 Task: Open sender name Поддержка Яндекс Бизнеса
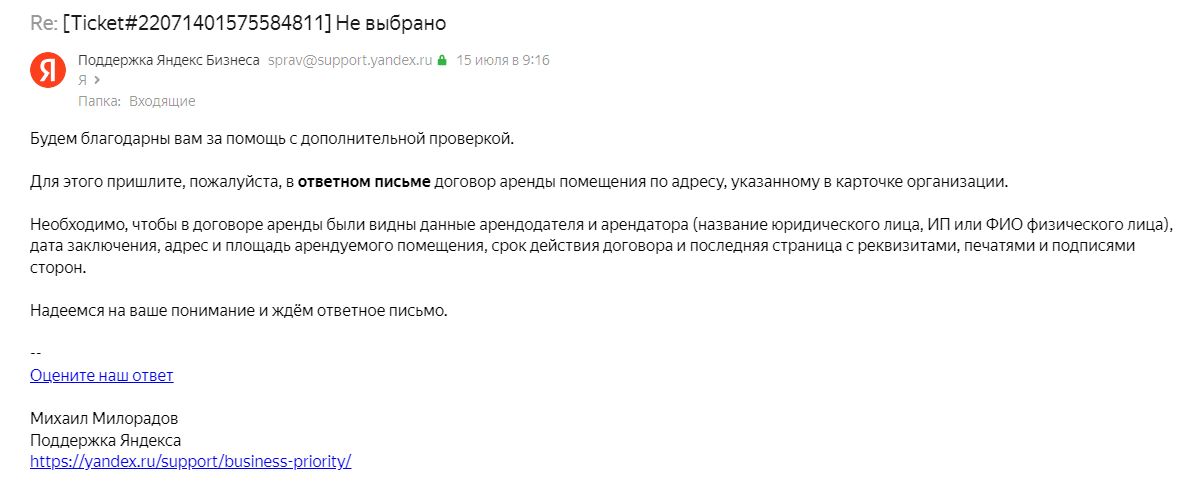168,60
